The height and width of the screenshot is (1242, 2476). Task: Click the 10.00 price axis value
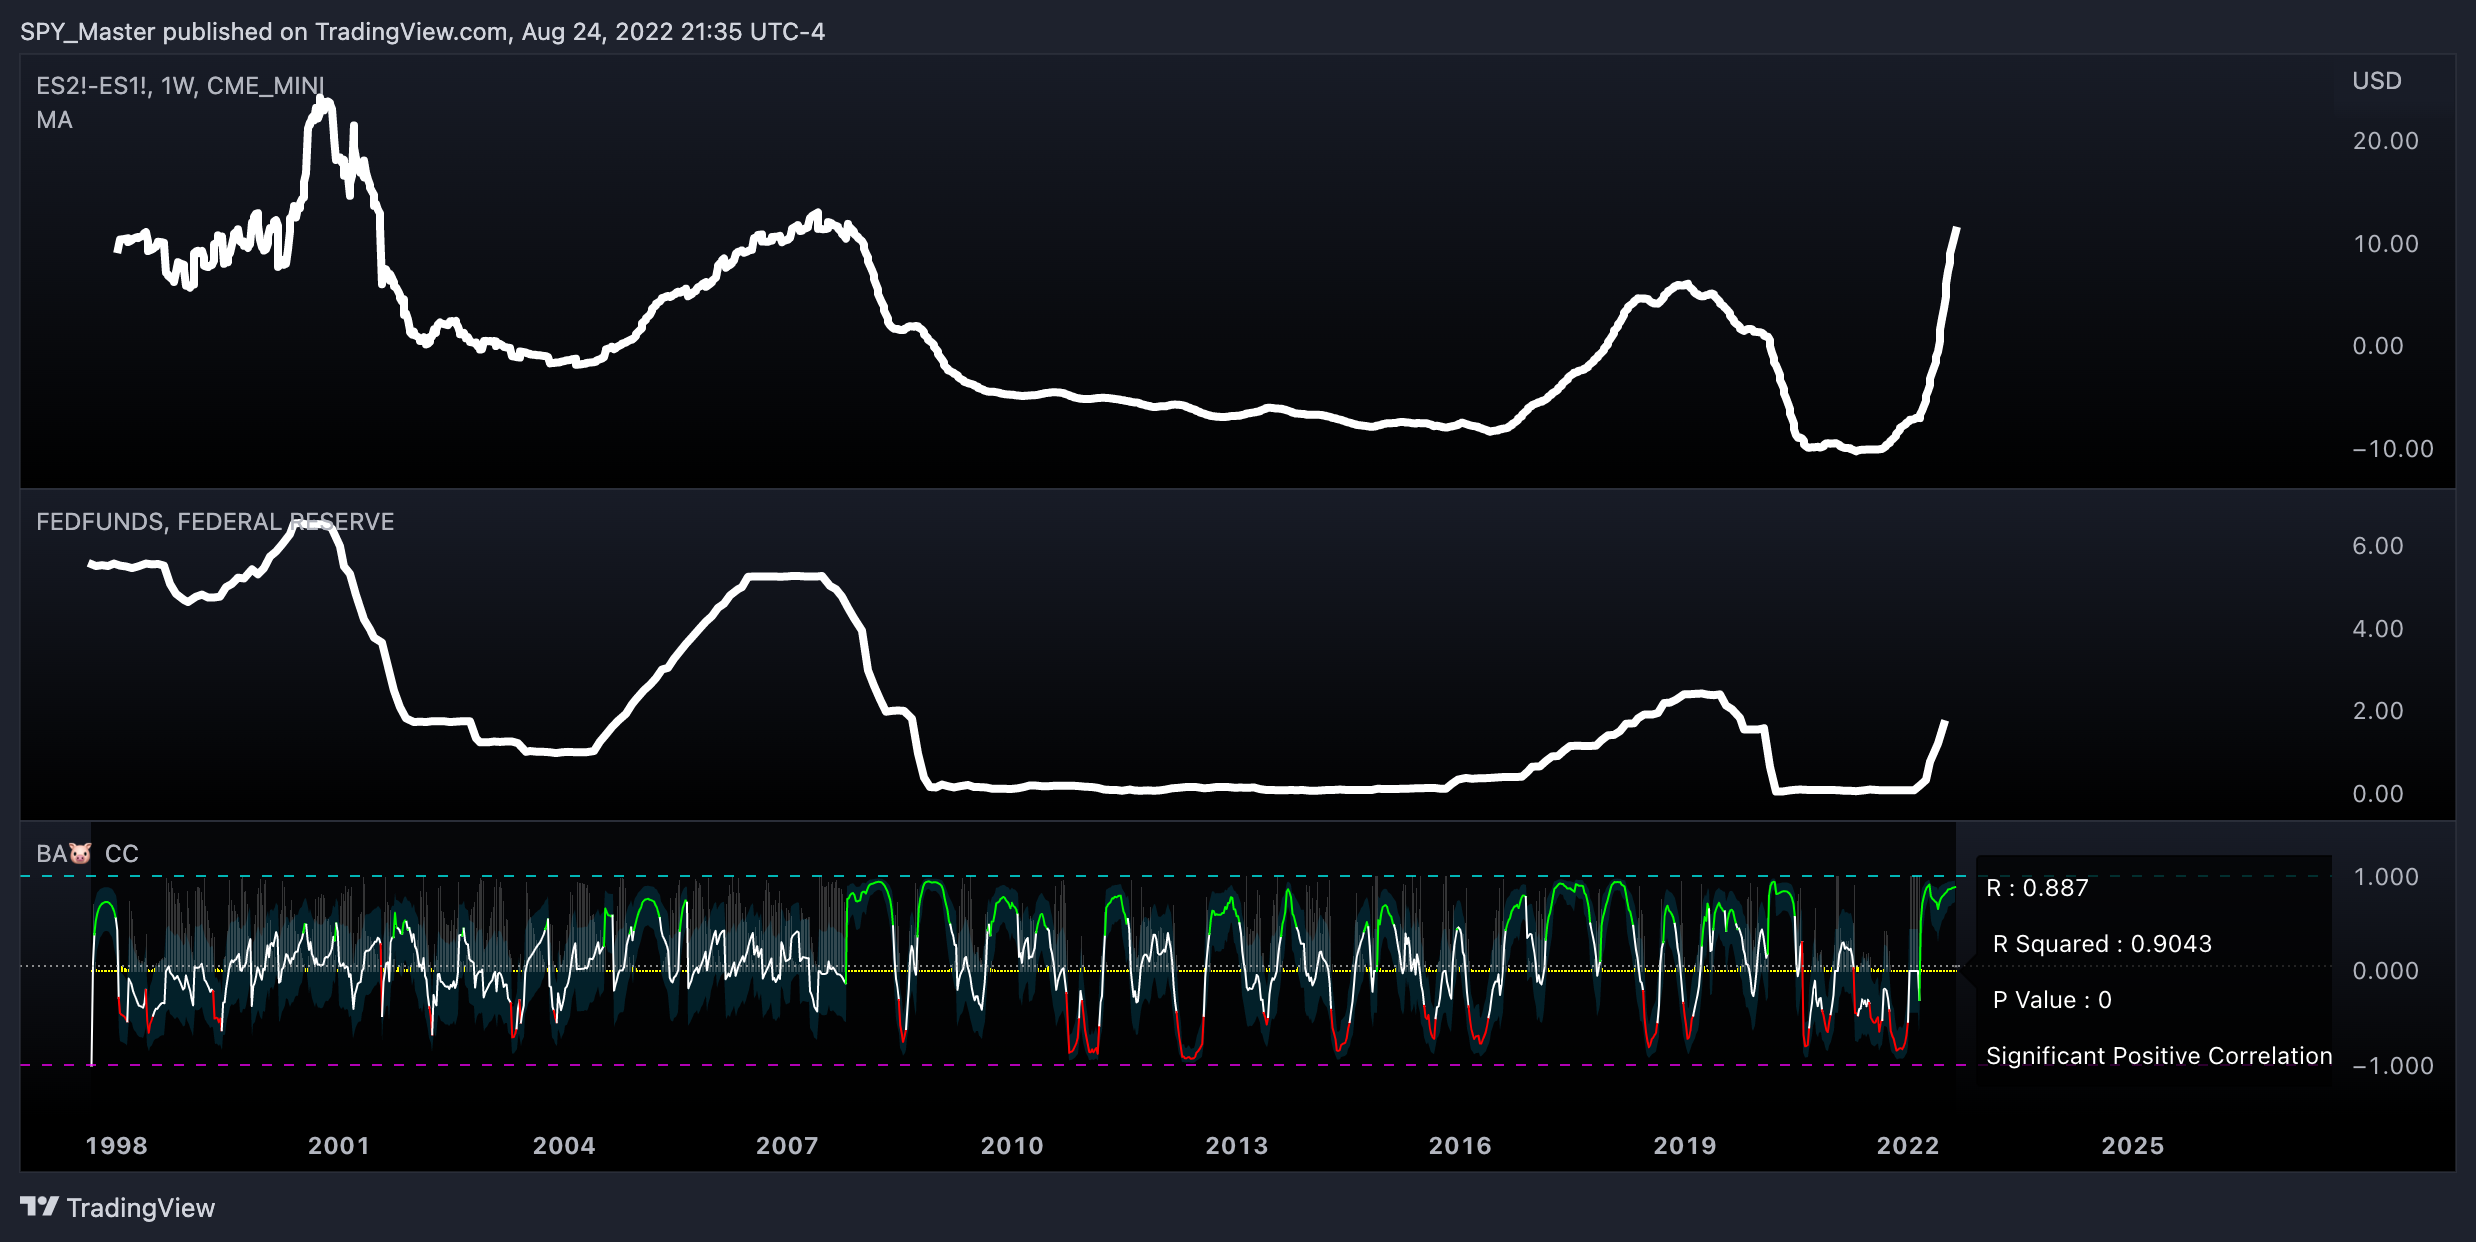coord(2385,244)
